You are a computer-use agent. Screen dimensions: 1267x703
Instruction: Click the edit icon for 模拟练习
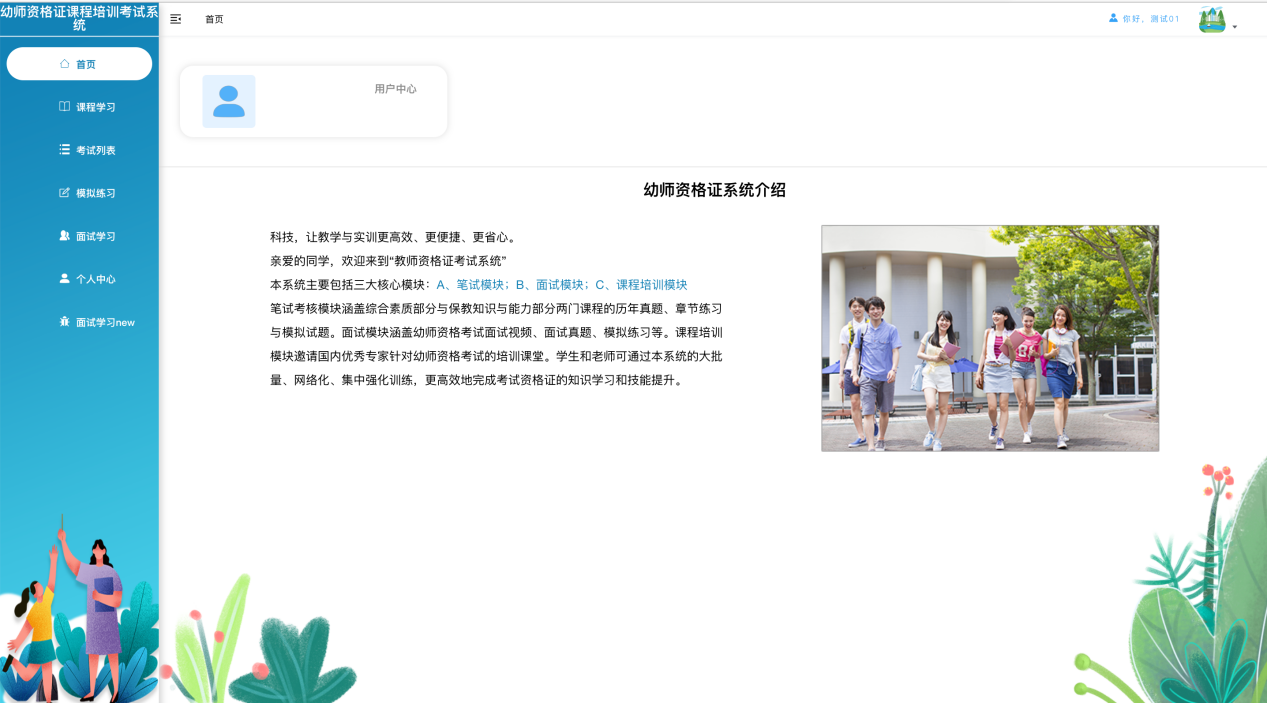(64, 193)
